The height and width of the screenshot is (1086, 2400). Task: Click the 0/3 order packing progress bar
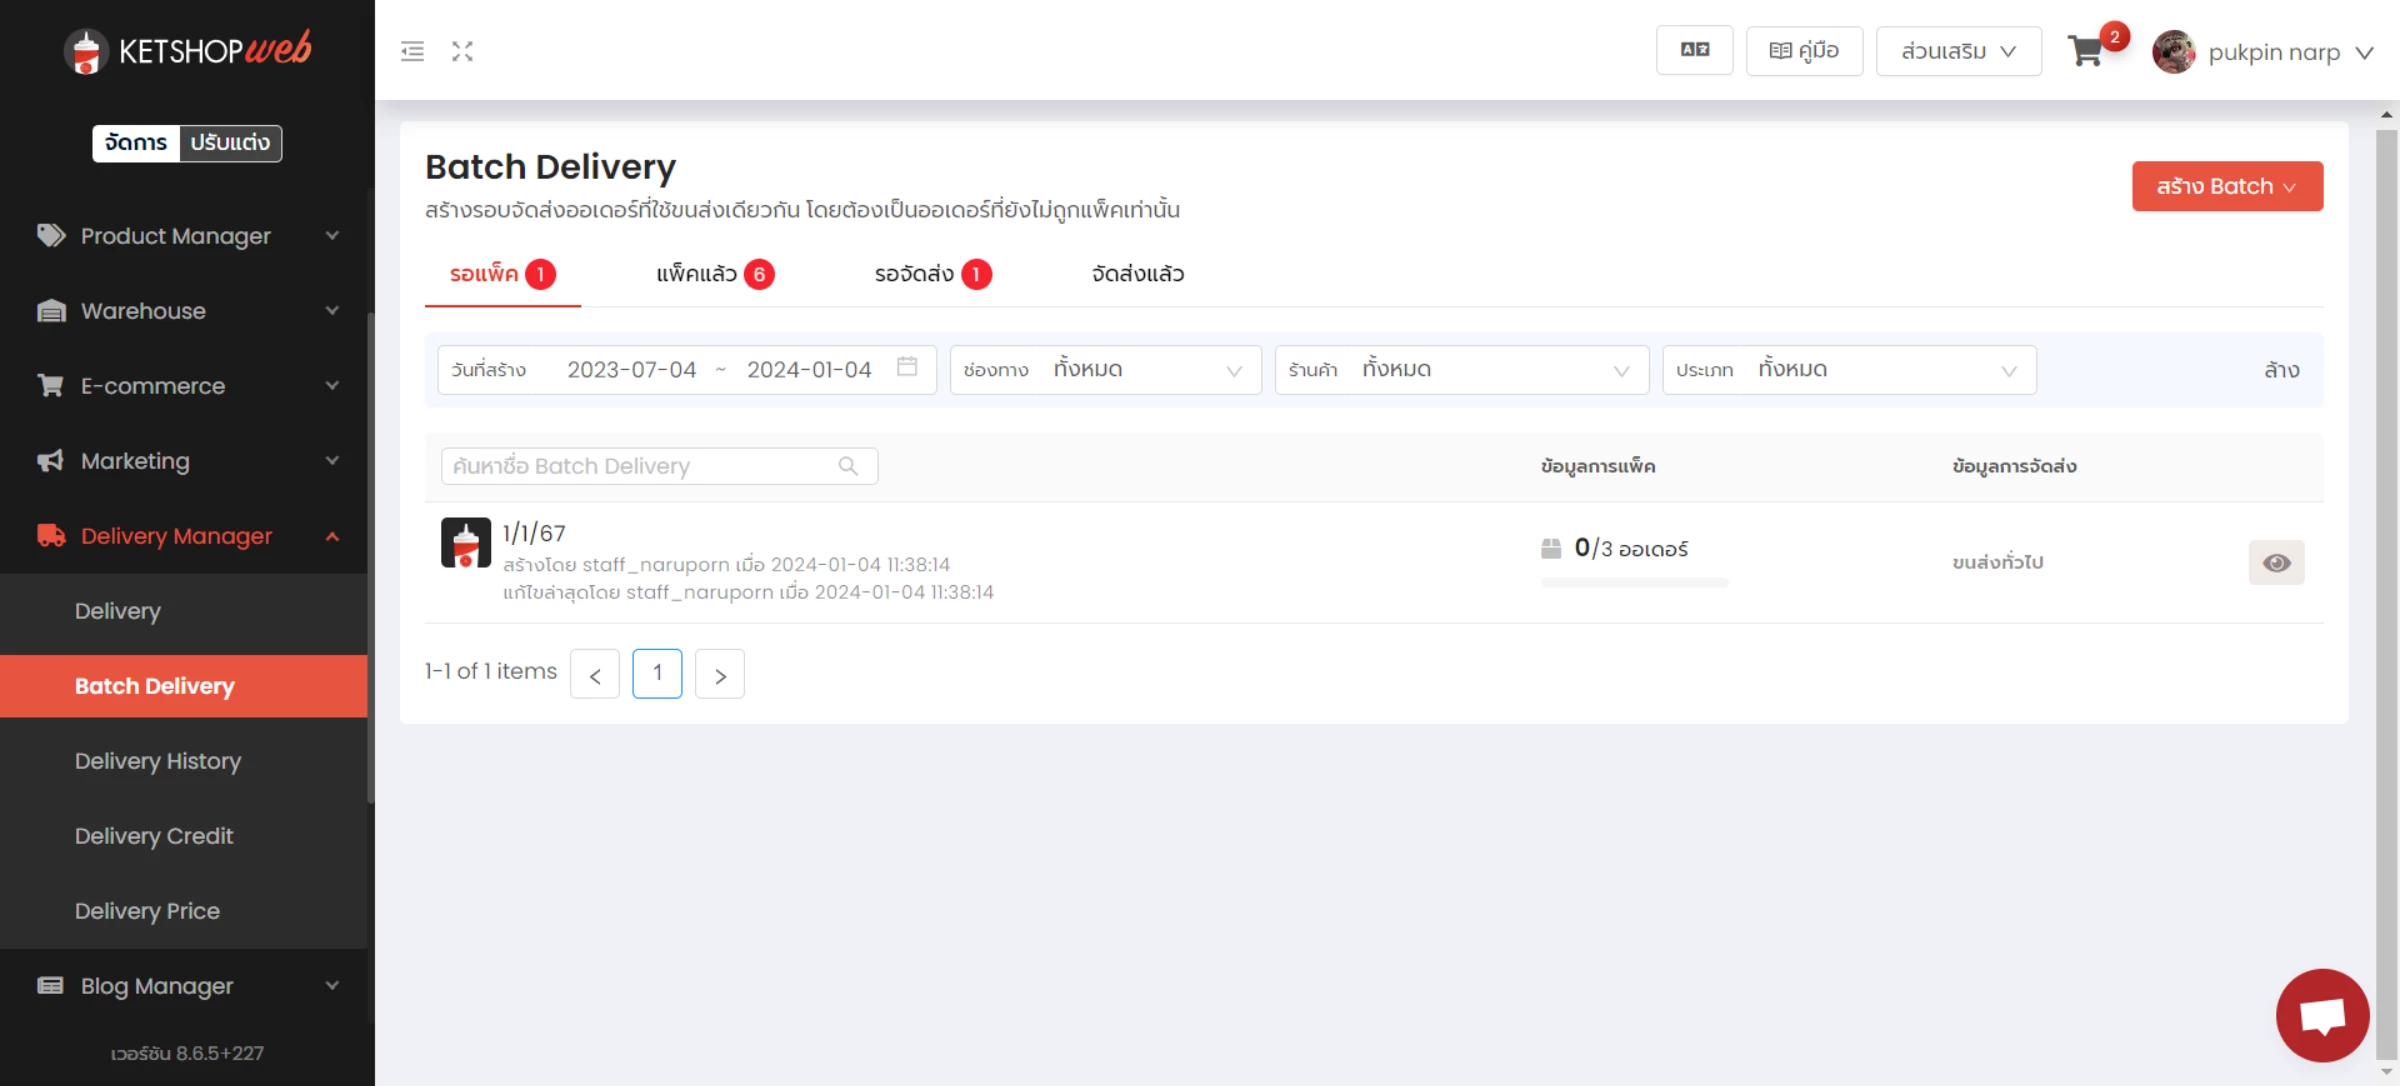(1634, 583)
